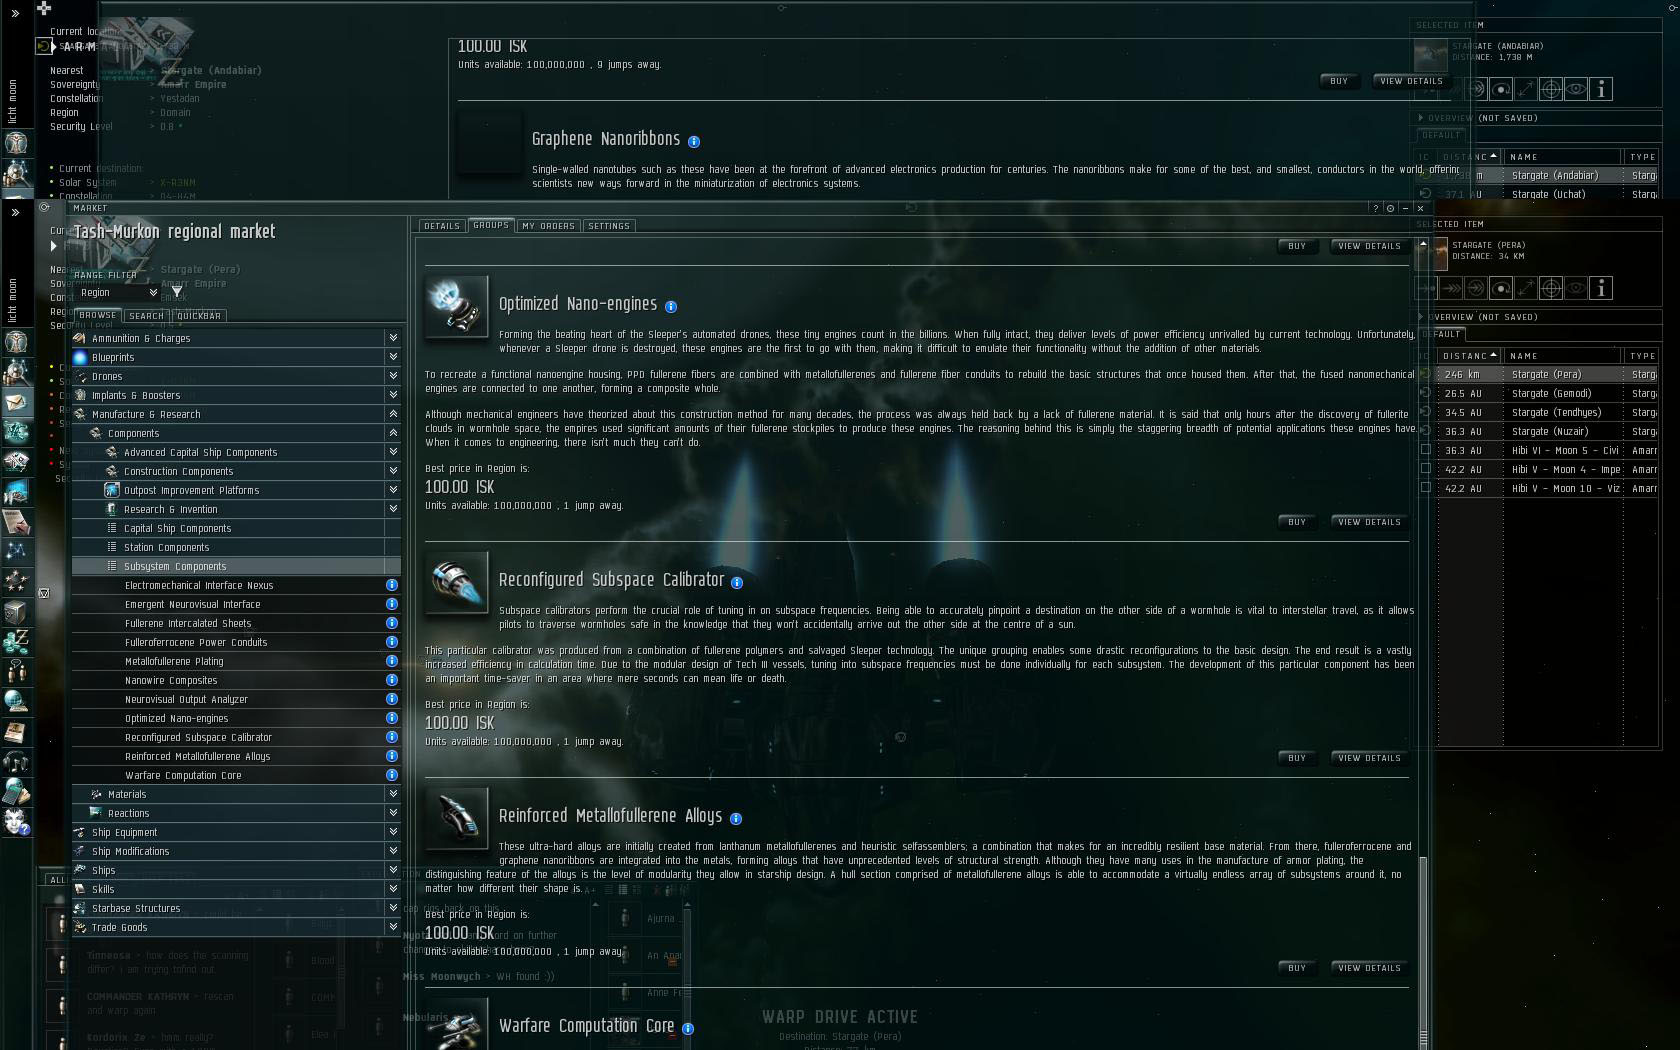Screen dimensions: 1680x1050
Task: Expand the Blueprints market group
Action: pyautogui.click(x=393, y=357)
